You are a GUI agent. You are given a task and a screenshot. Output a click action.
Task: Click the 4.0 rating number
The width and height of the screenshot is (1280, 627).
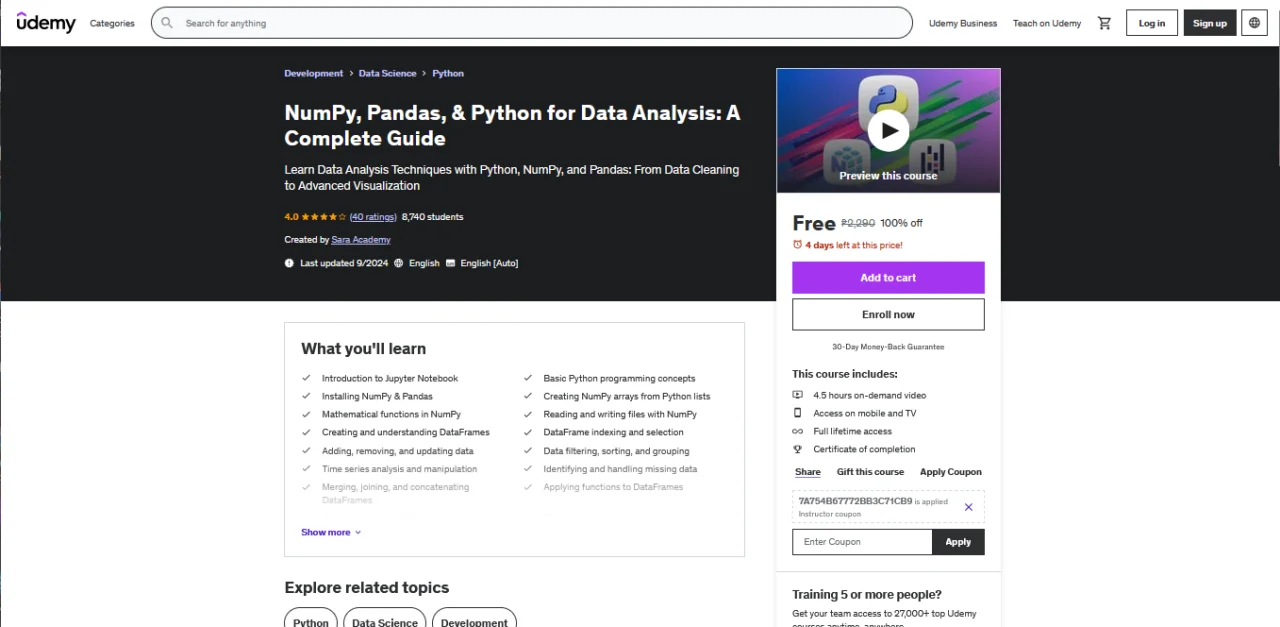(x=291, y=217)
